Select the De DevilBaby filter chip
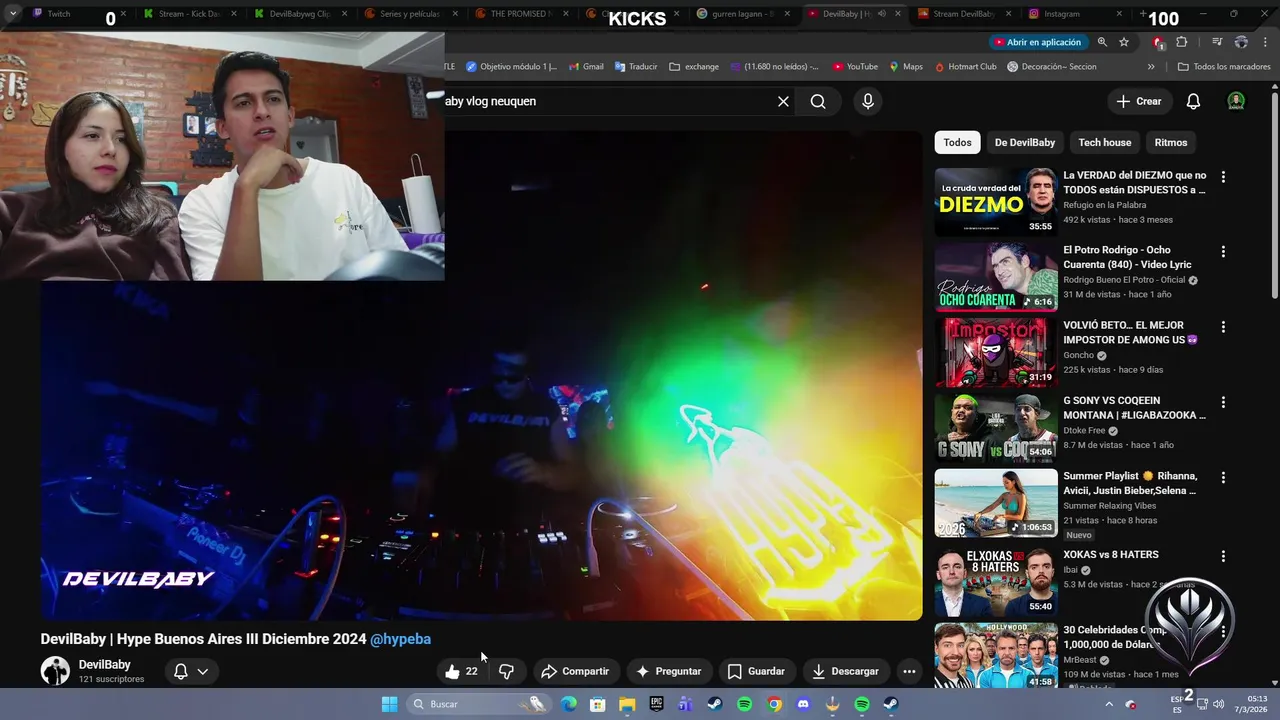Screen dimensions: 1280x720 tap(1024, 142)
